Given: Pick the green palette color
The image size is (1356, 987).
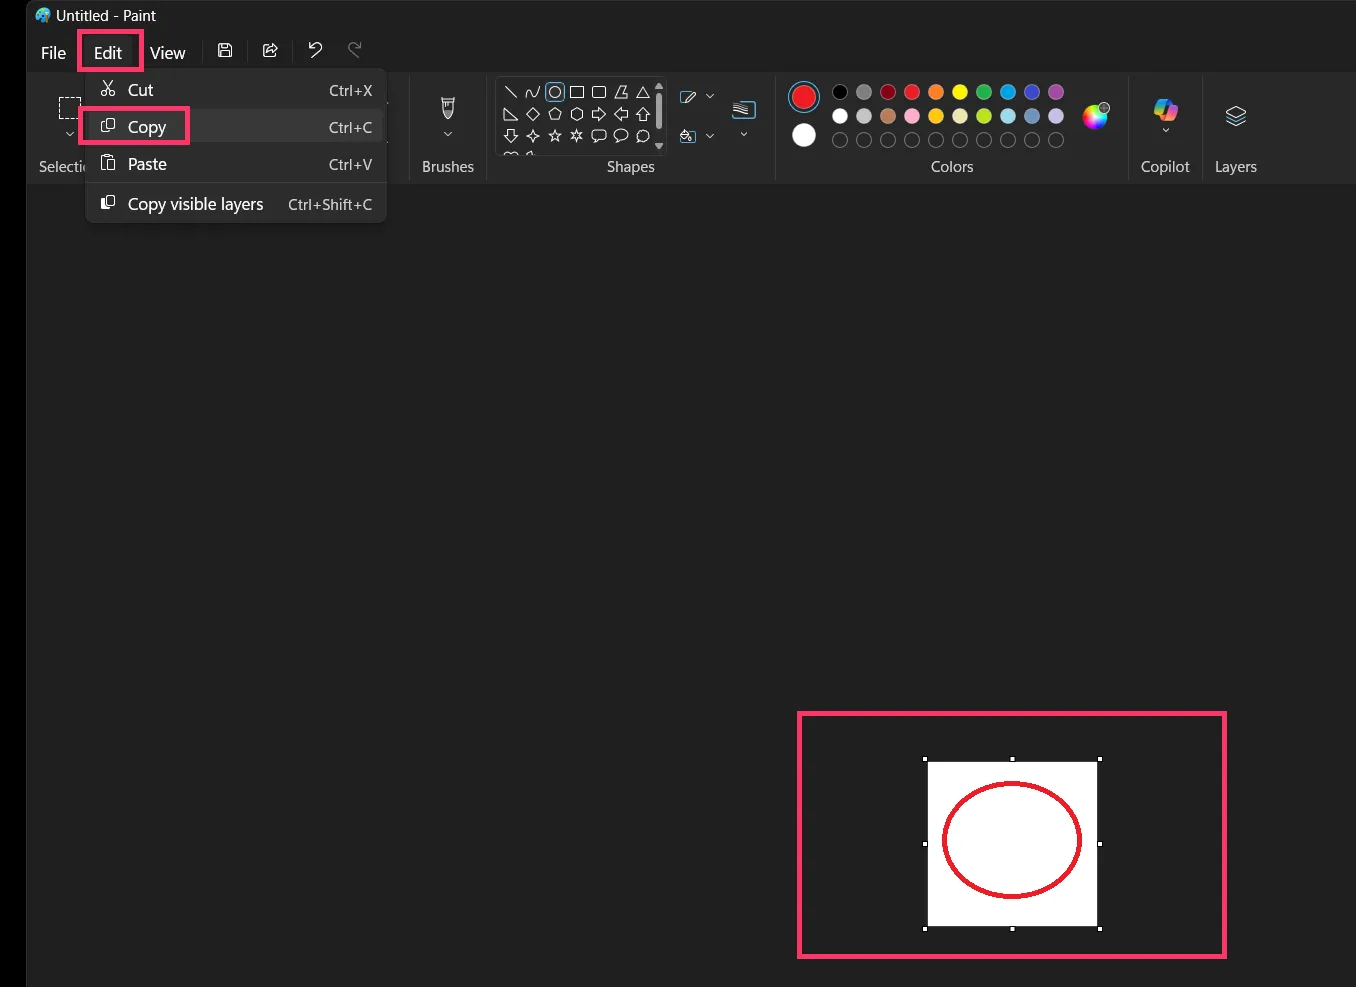Looking at the screenshot, I should click(984, 92).
